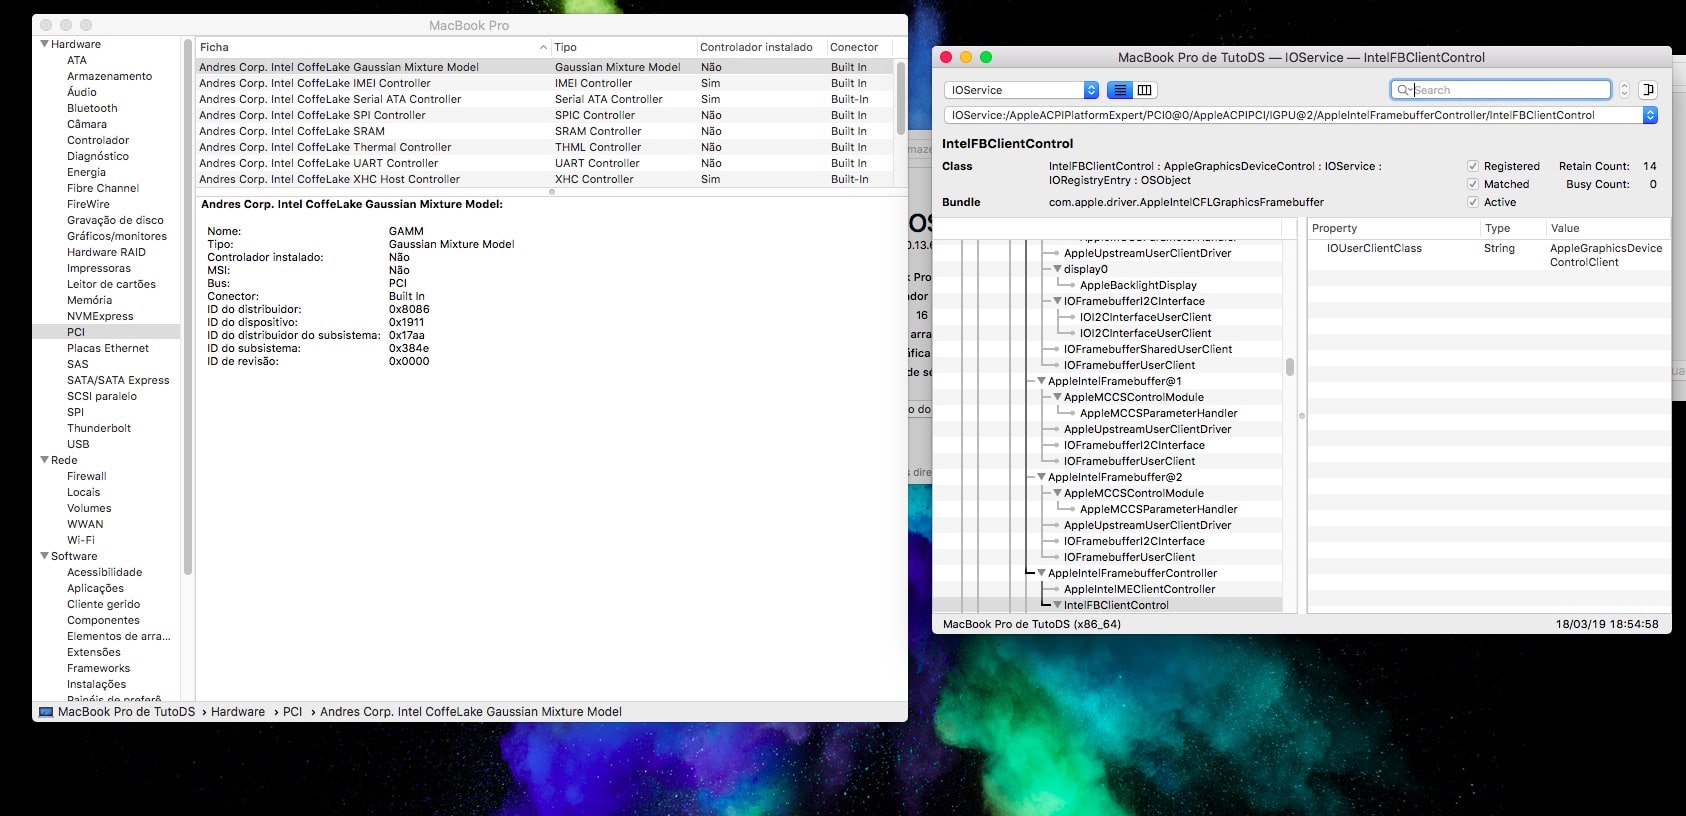Collapse the AppleIntelFramebuffer@1 tree node
Screen dimensions: 1686x816
[x=1041, y=381]
